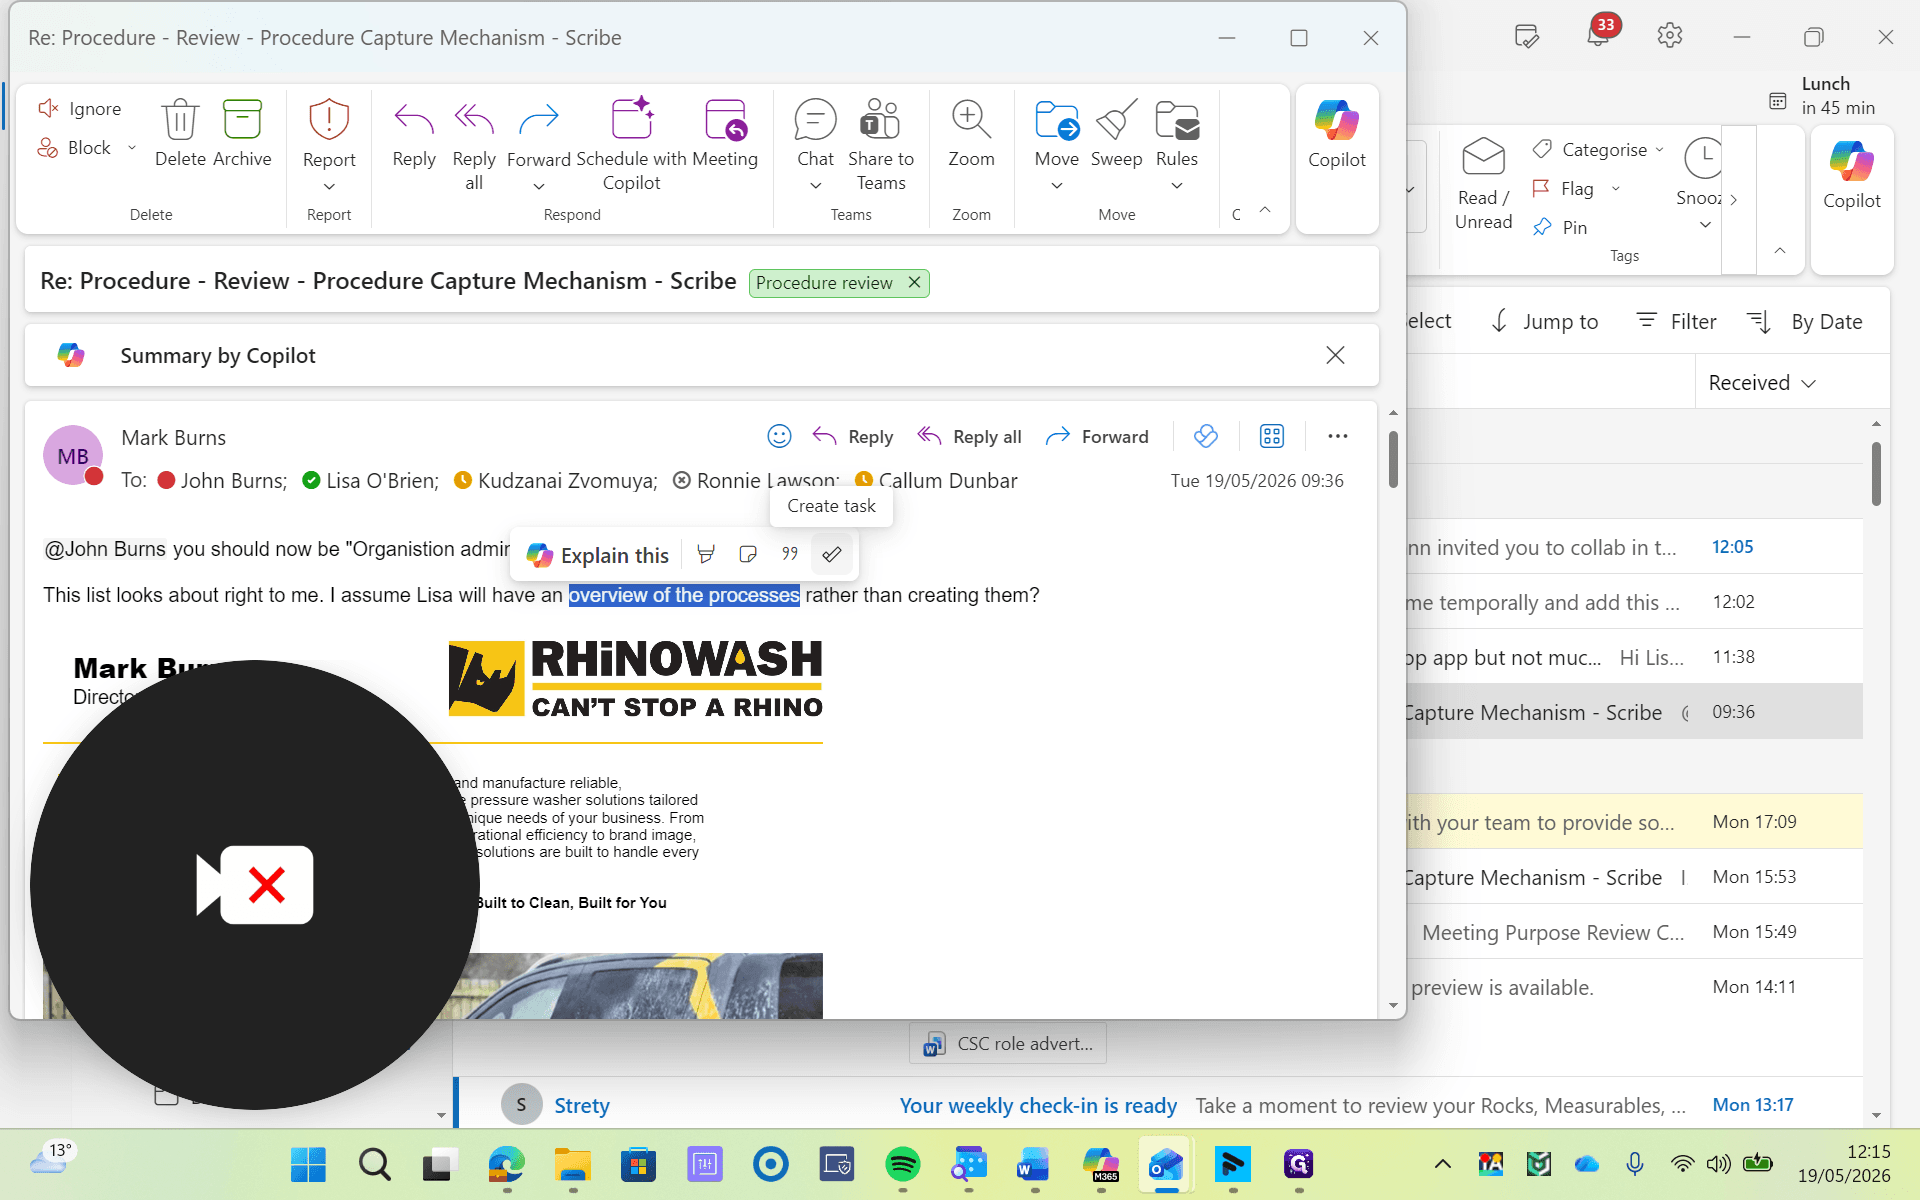Open the CSC role advert attachment
Screen dimensions: 1920x1200
coord(1008,1043)
